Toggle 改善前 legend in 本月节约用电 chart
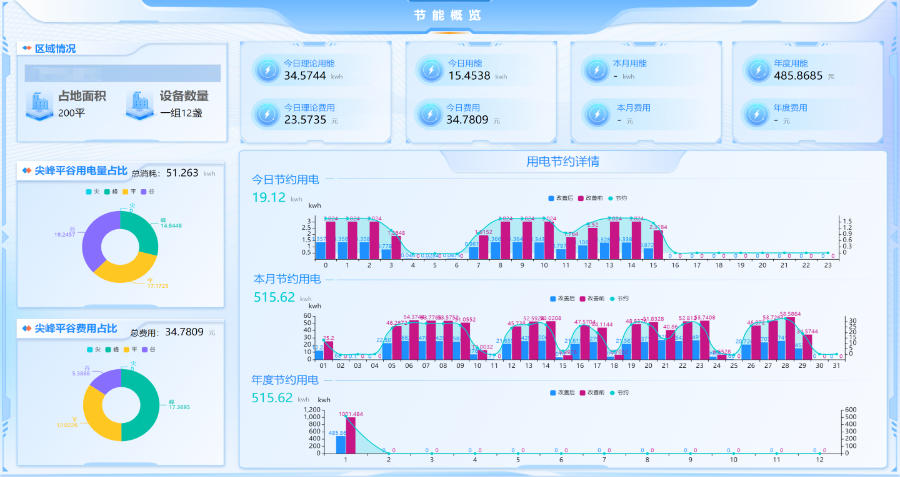Image resolution: width=900 pixels, height=477 pixels. (590, 298)
